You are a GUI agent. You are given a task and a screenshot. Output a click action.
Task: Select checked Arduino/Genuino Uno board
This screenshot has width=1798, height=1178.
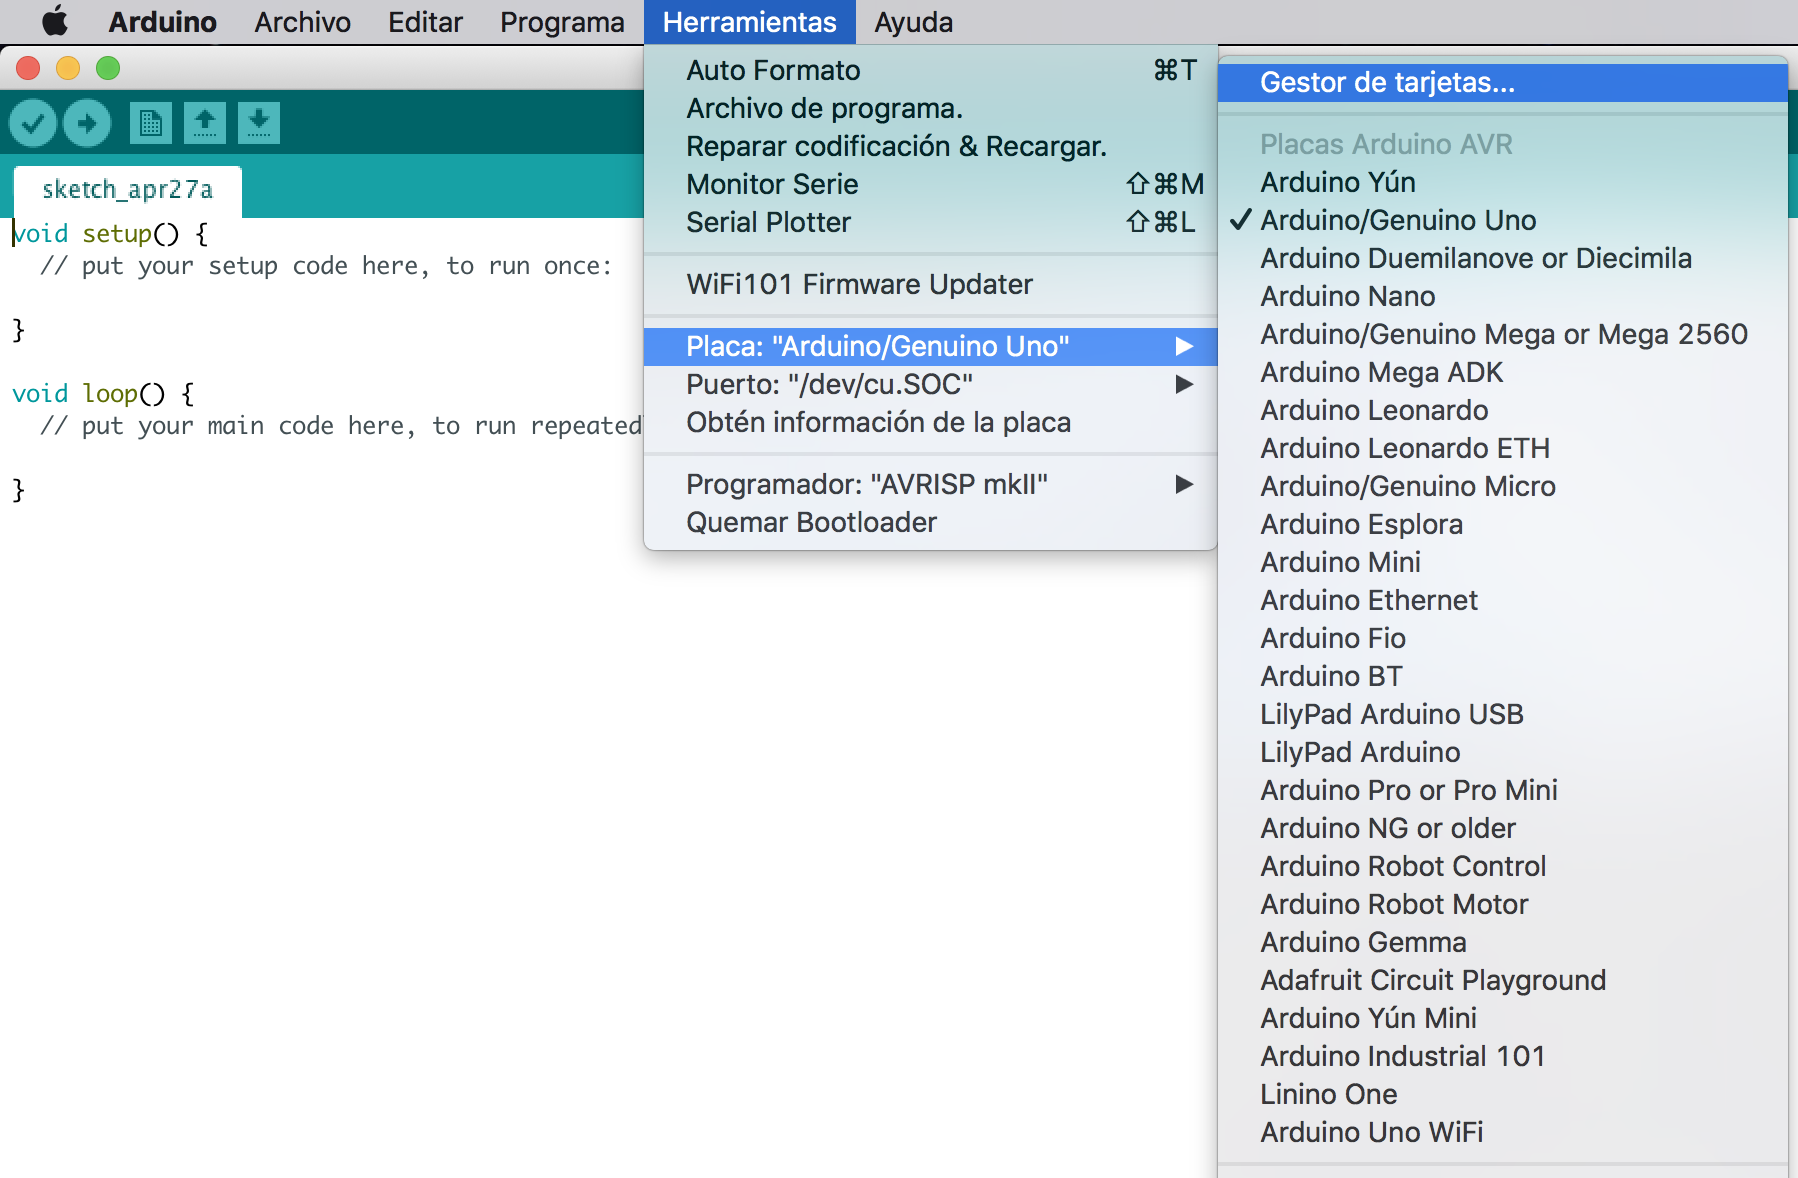pyautogui.click(x=1503, y=220)
